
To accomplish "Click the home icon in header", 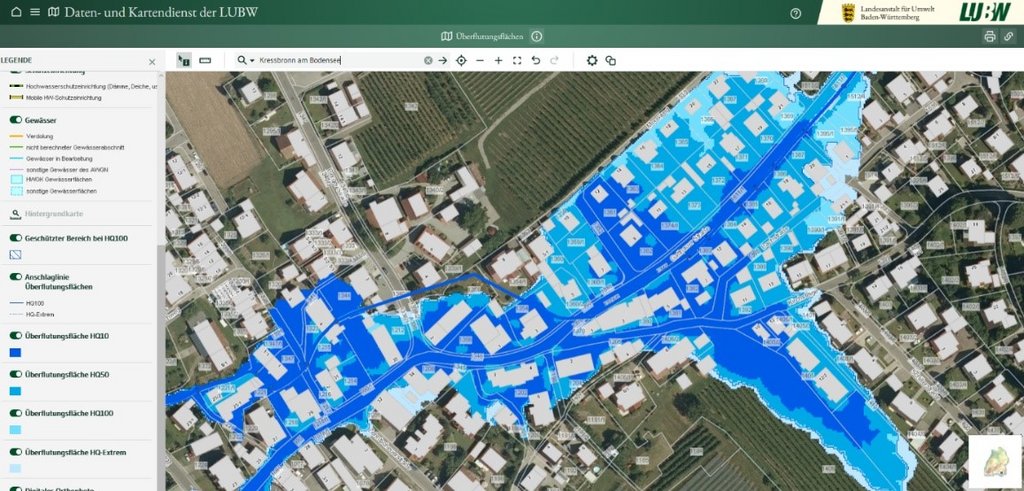I will tap(15, 13).
